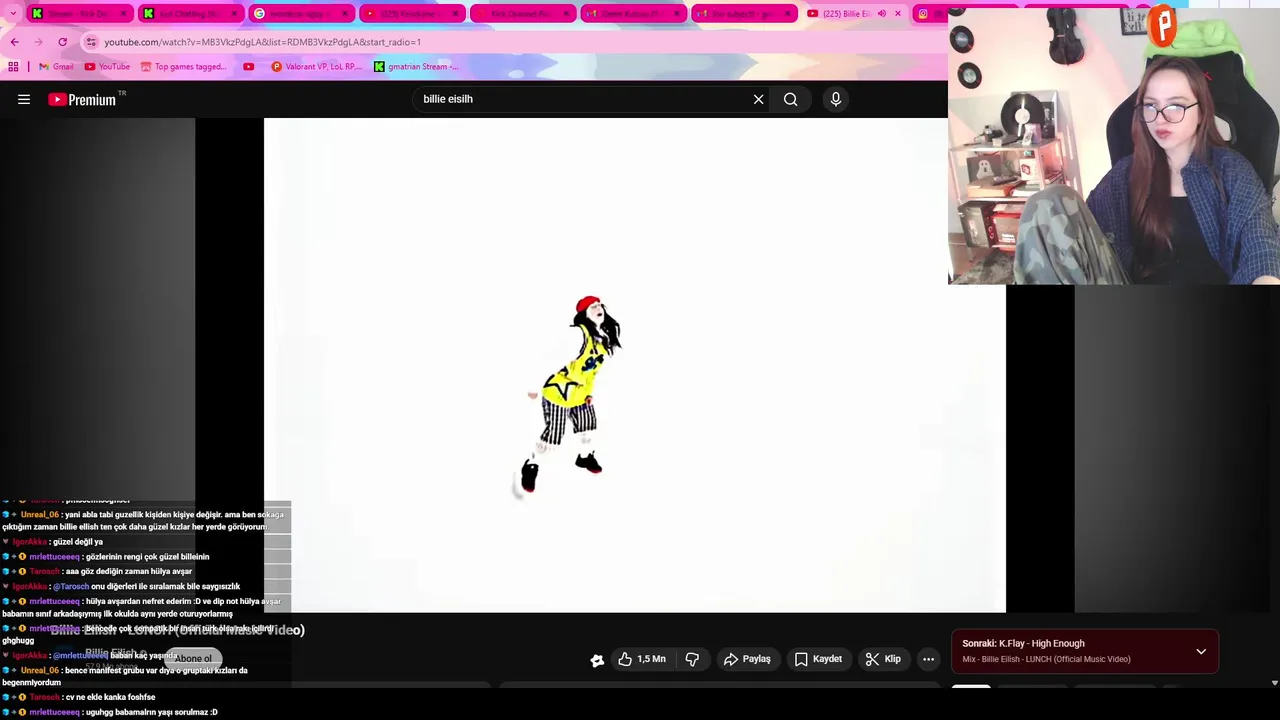
Task: Dislike the video with thumbs-down
Action: click(x=692, y=659)
